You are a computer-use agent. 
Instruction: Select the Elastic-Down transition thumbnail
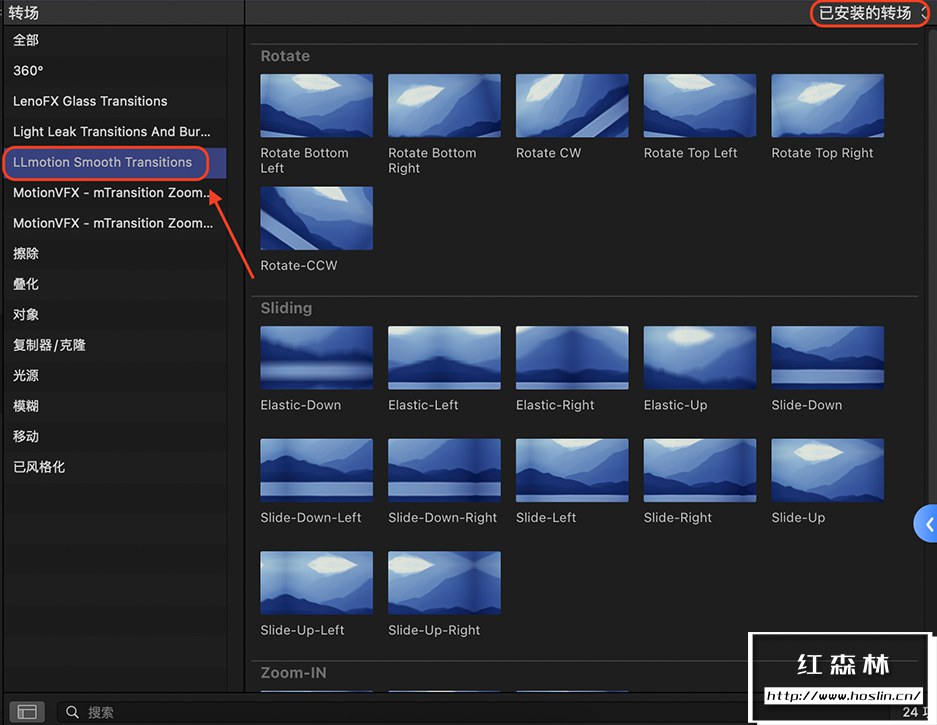(x=316, y=357)
